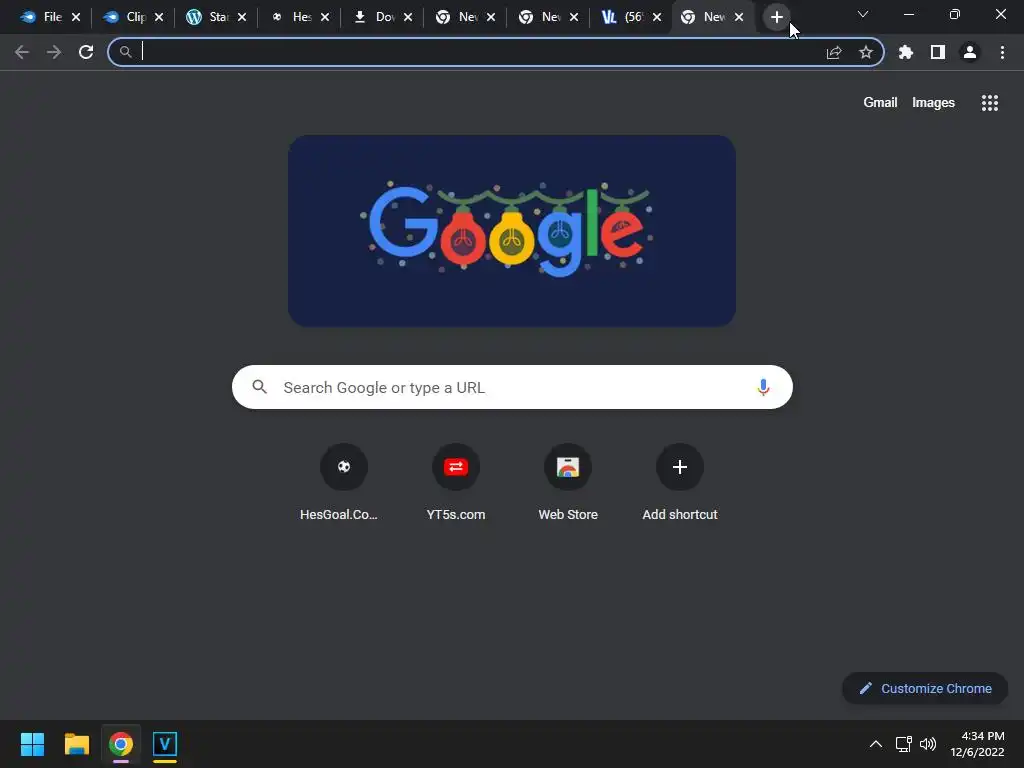The width and height of the screenshot is (1024, 768).
Task: Close the WordPress Sta tab
Action: [242, 18]
